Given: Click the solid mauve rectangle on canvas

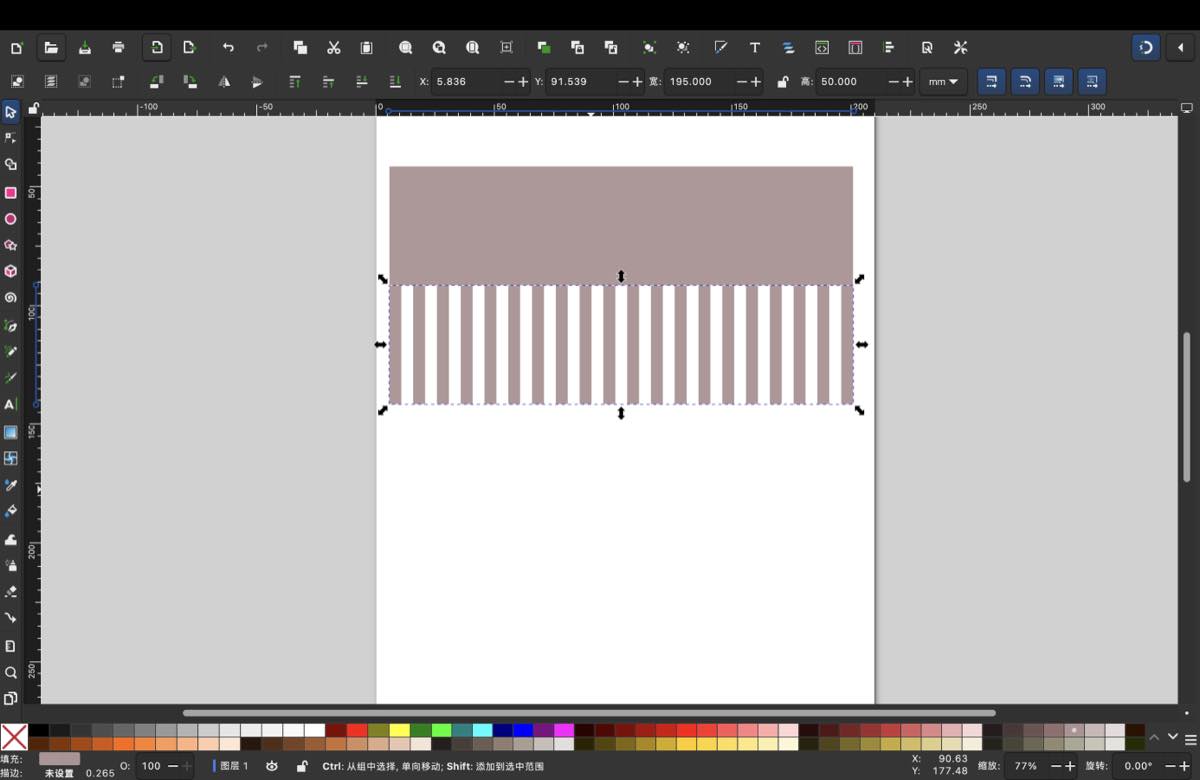Looking at the screenshot, I should [x=621, y=225].
